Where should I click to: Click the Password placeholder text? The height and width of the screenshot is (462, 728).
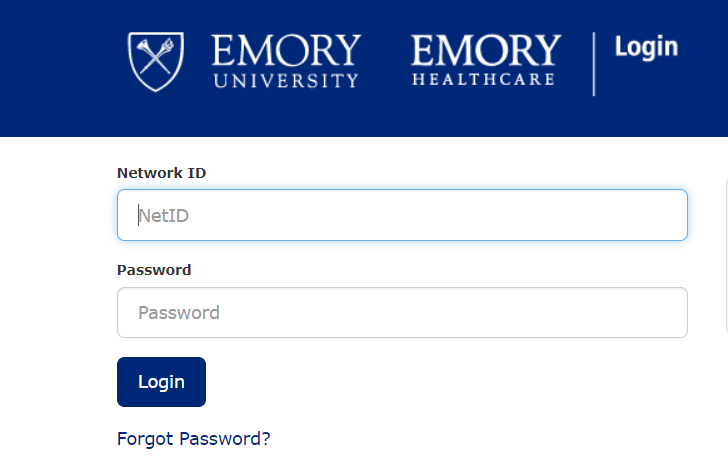pos(179,313)
